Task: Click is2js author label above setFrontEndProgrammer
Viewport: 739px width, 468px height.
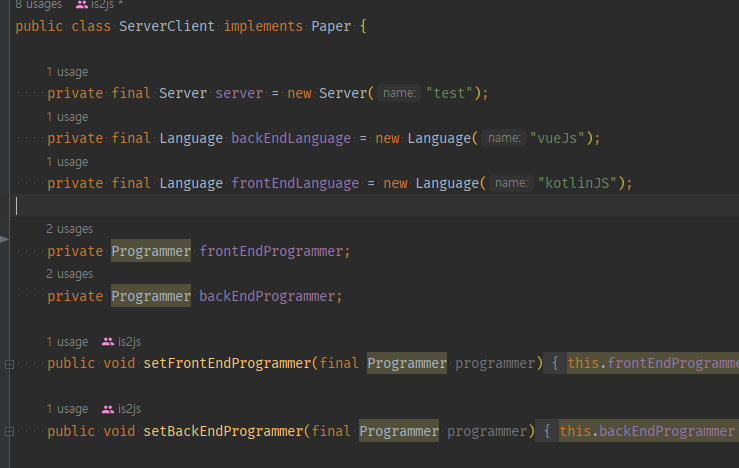Action: coord(129,342)
